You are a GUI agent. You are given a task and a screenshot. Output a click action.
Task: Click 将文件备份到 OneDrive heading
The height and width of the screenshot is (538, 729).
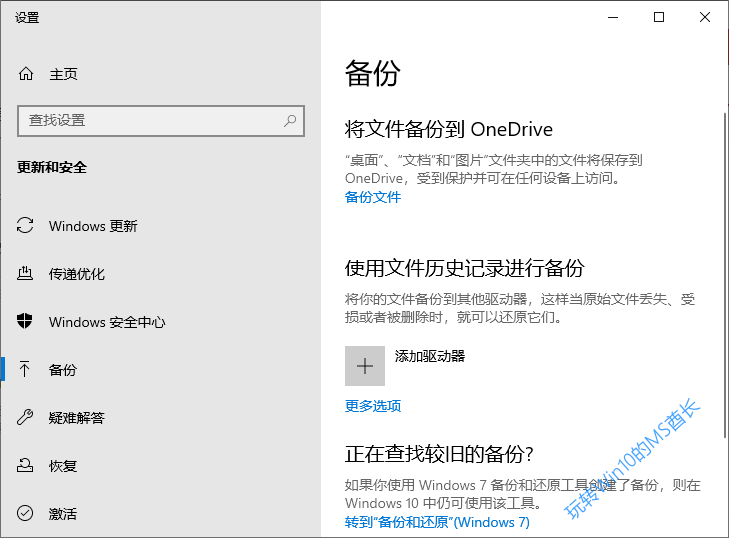click(x=449, y=129)
